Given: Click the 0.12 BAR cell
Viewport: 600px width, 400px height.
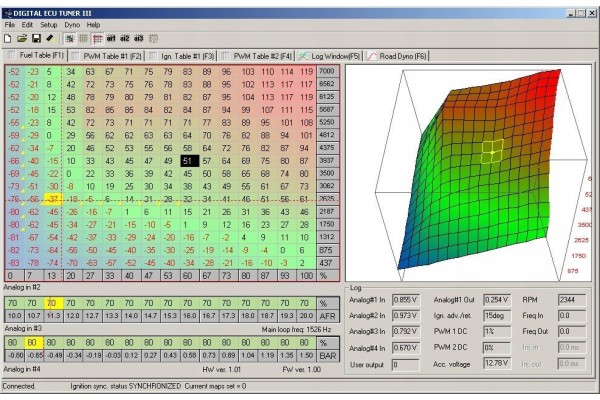Looking at the screenshot, I should [131, 356].
